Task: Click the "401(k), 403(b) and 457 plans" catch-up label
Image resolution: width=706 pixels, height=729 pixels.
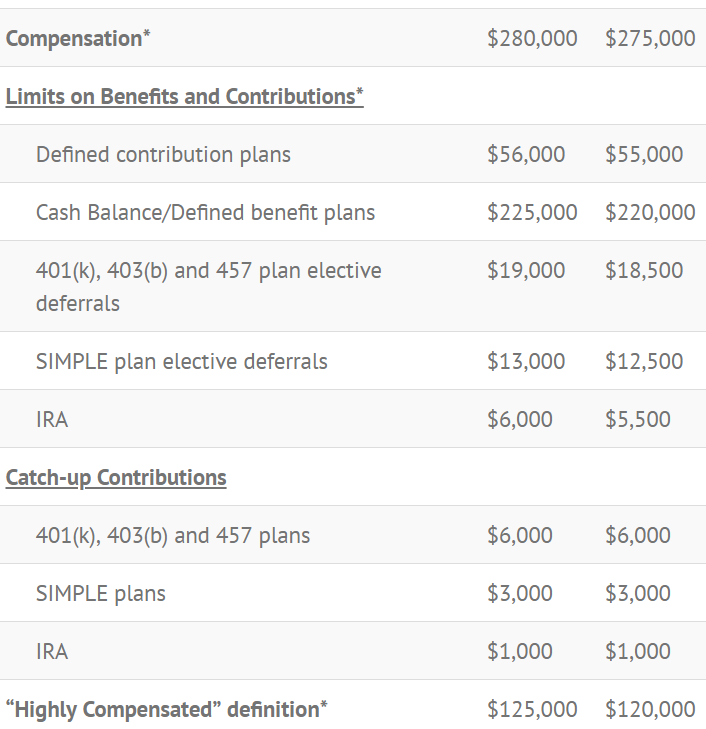Action: (x=173, y=536)
